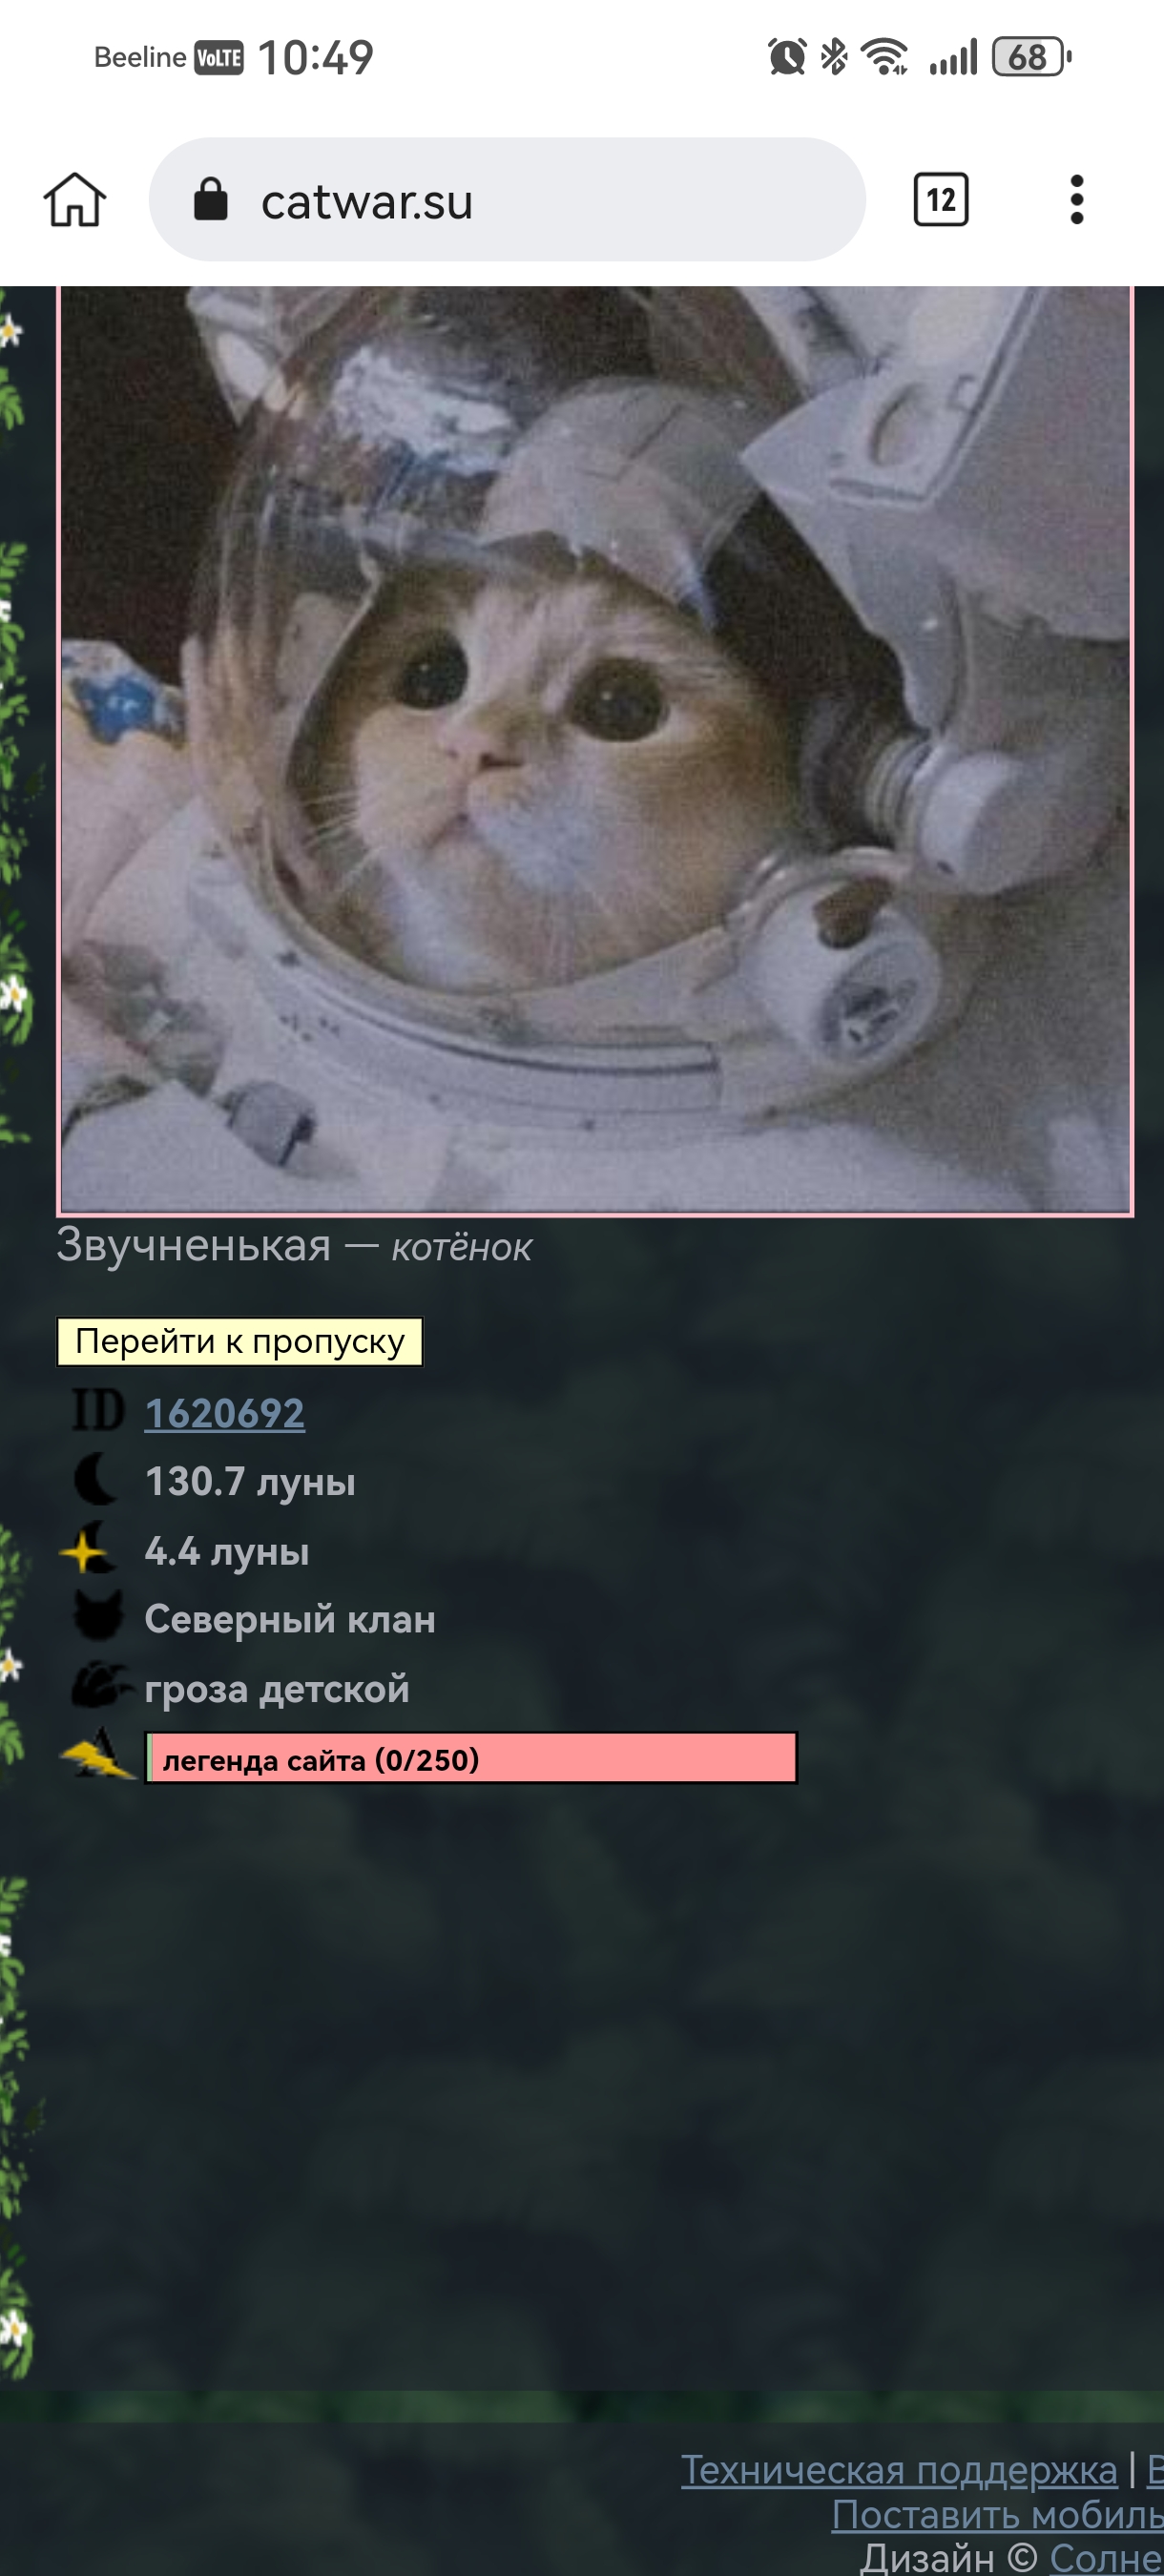The width and height of the screenshot is (1164, 2576).
Task: Click the ID icon next to 1620692
Action: tap(97, 1411)
